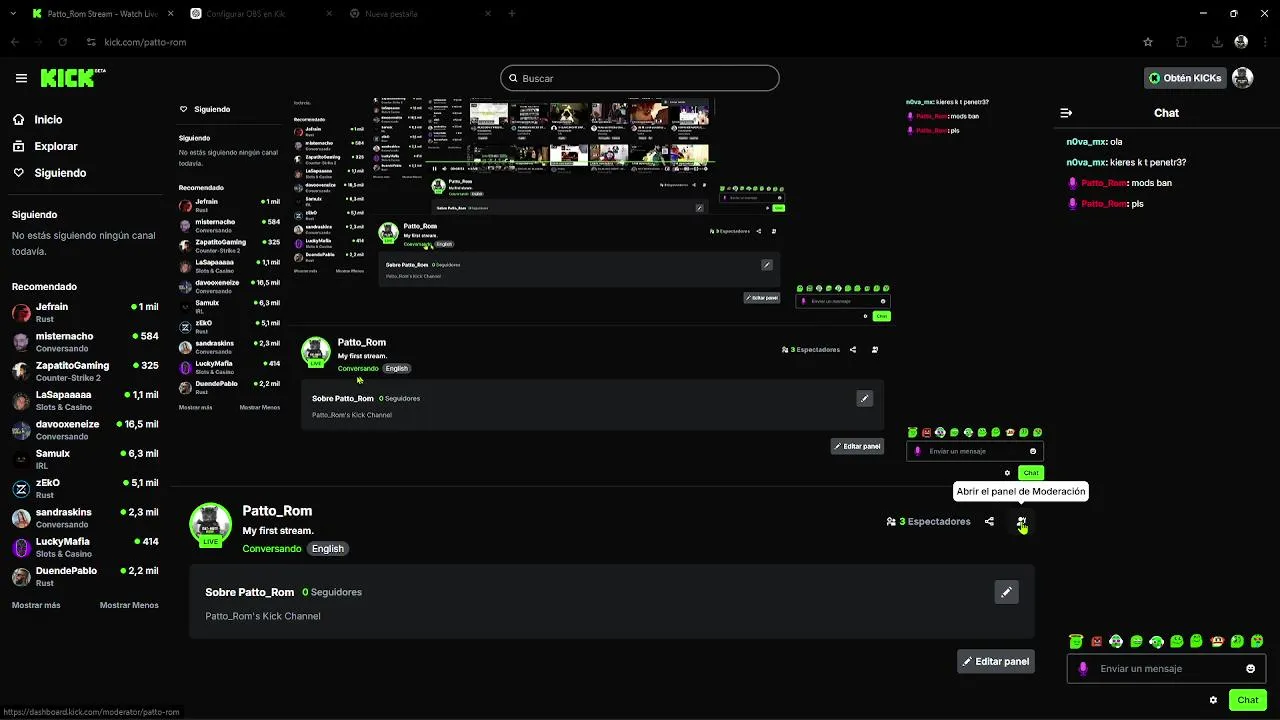
Task: Click Patto_Rom's LIVE avatar
Action: tap(210, 524)
